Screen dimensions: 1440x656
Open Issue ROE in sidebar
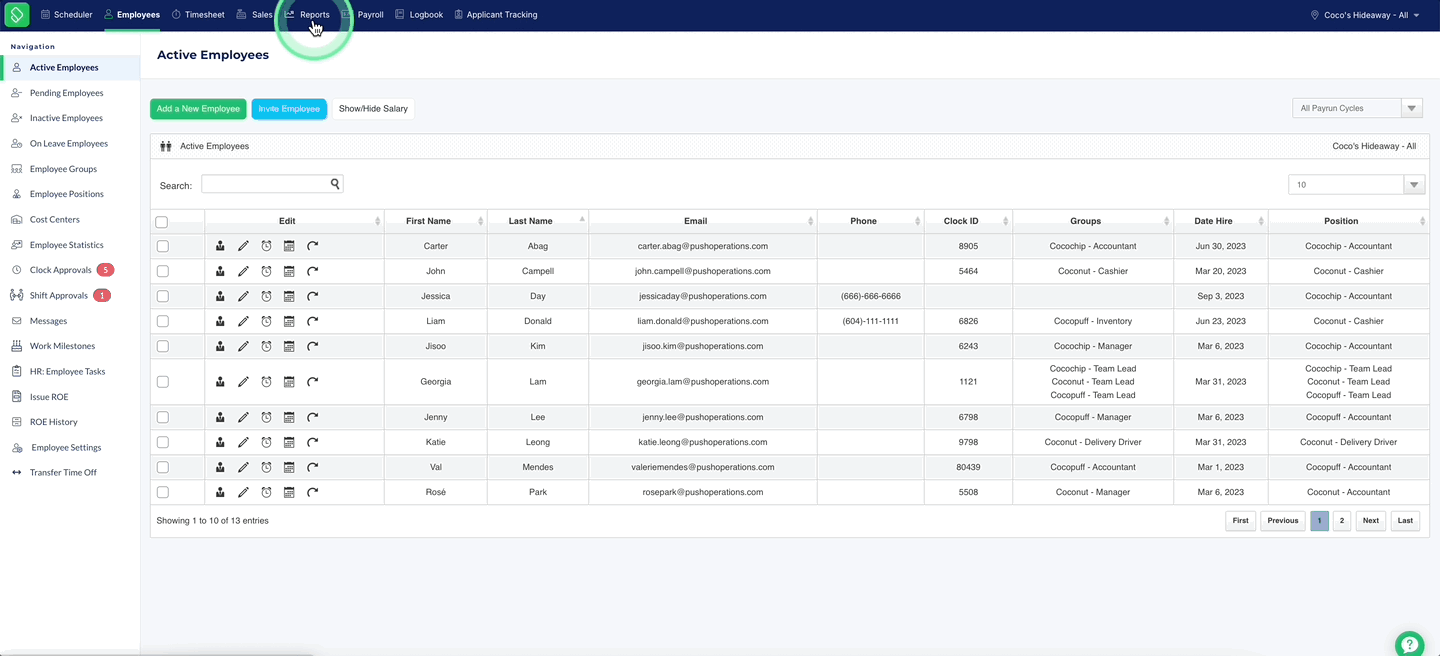coord(49,397)
